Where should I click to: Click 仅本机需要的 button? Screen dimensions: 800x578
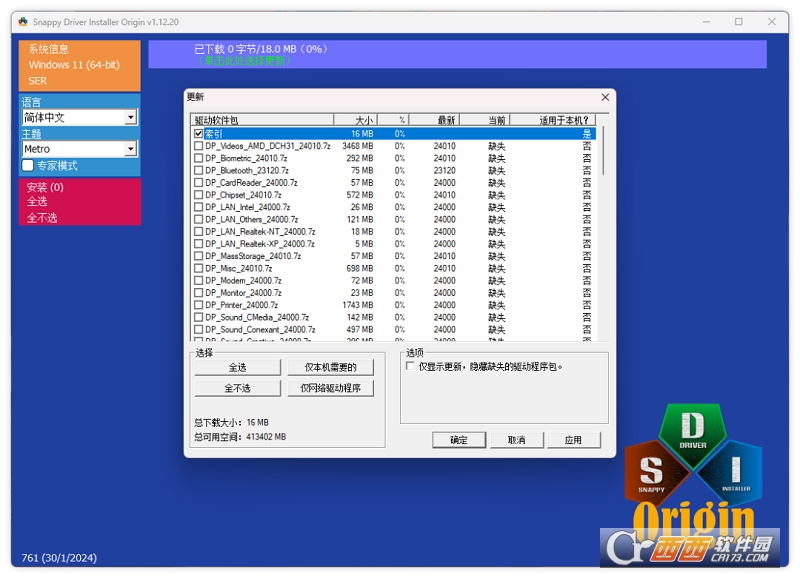tap(331, 367)
